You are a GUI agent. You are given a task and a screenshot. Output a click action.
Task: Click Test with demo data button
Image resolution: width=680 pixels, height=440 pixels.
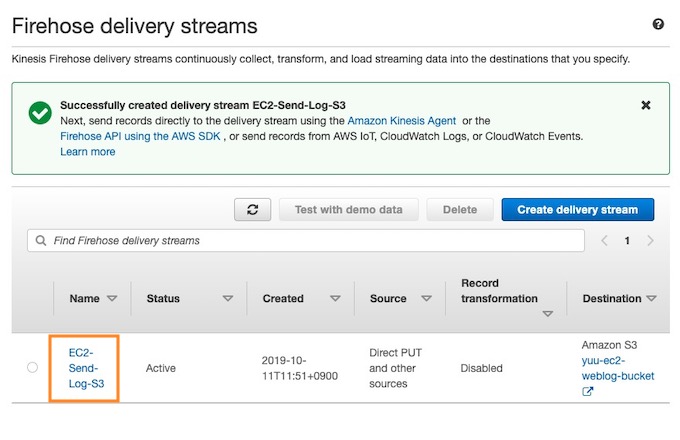349,210
